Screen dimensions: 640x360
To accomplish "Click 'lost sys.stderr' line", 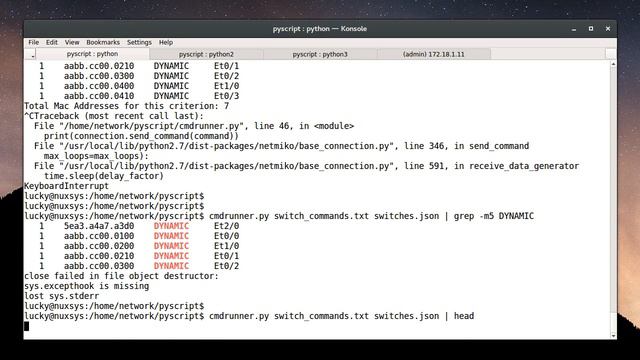I will [x=62, y=296].
